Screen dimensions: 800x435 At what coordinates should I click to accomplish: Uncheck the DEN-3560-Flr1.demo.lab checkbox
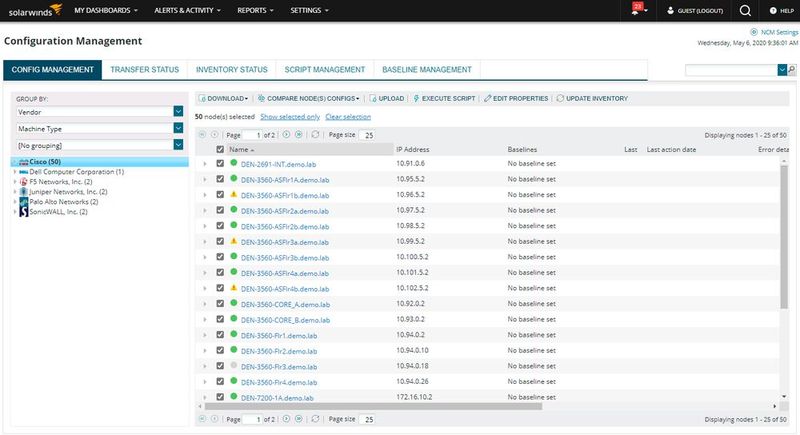(x=220, y=335)
